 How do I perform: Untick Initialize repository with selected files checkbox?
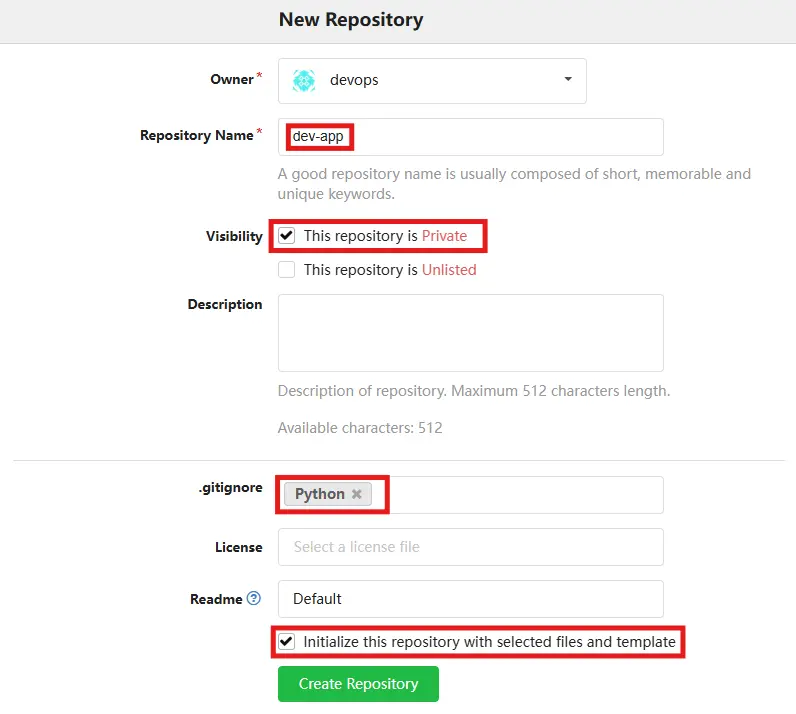(287, 641)
